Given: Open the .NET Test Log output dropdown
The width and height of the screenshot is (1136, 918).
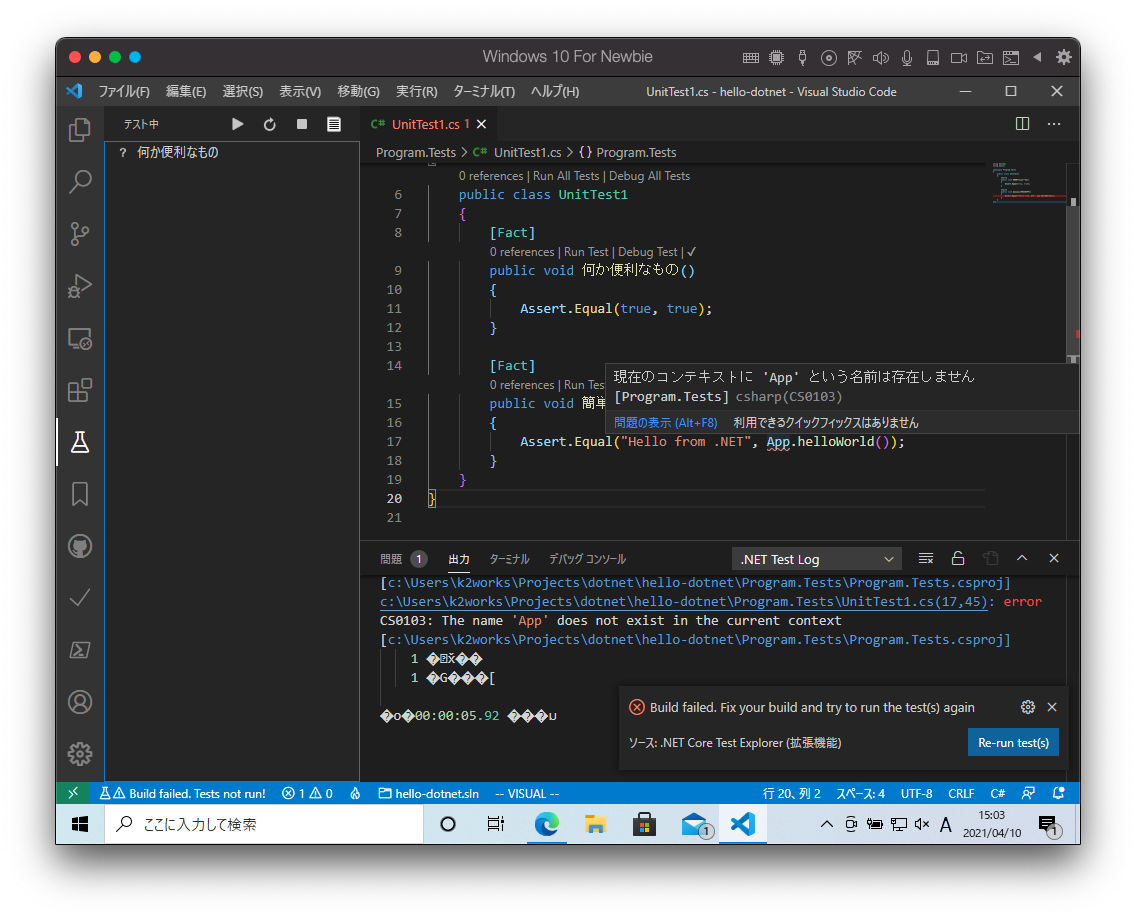Looking at the screenshot, I should pyautogui.click(x=816, y=559).
